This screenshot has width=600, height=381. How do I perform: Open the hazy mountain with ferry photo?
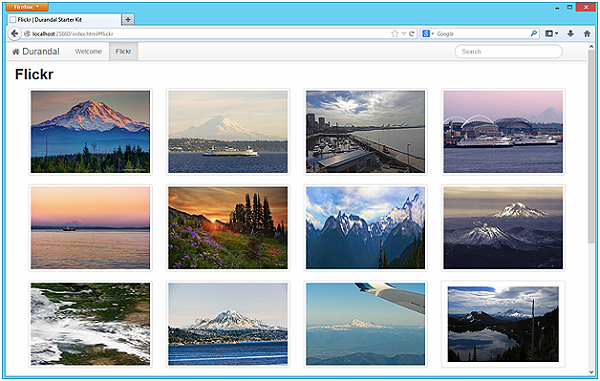[228, 132]
